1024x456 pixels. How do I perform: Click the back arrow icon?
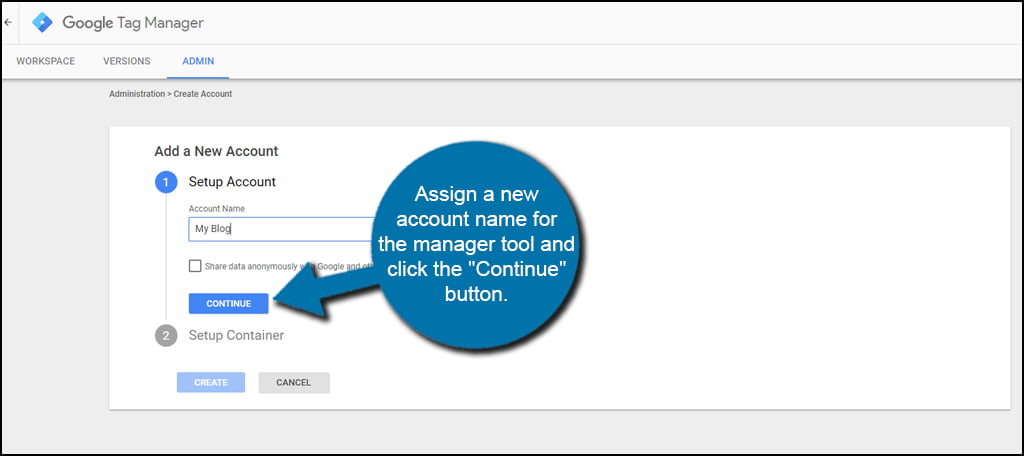[7, 22]
